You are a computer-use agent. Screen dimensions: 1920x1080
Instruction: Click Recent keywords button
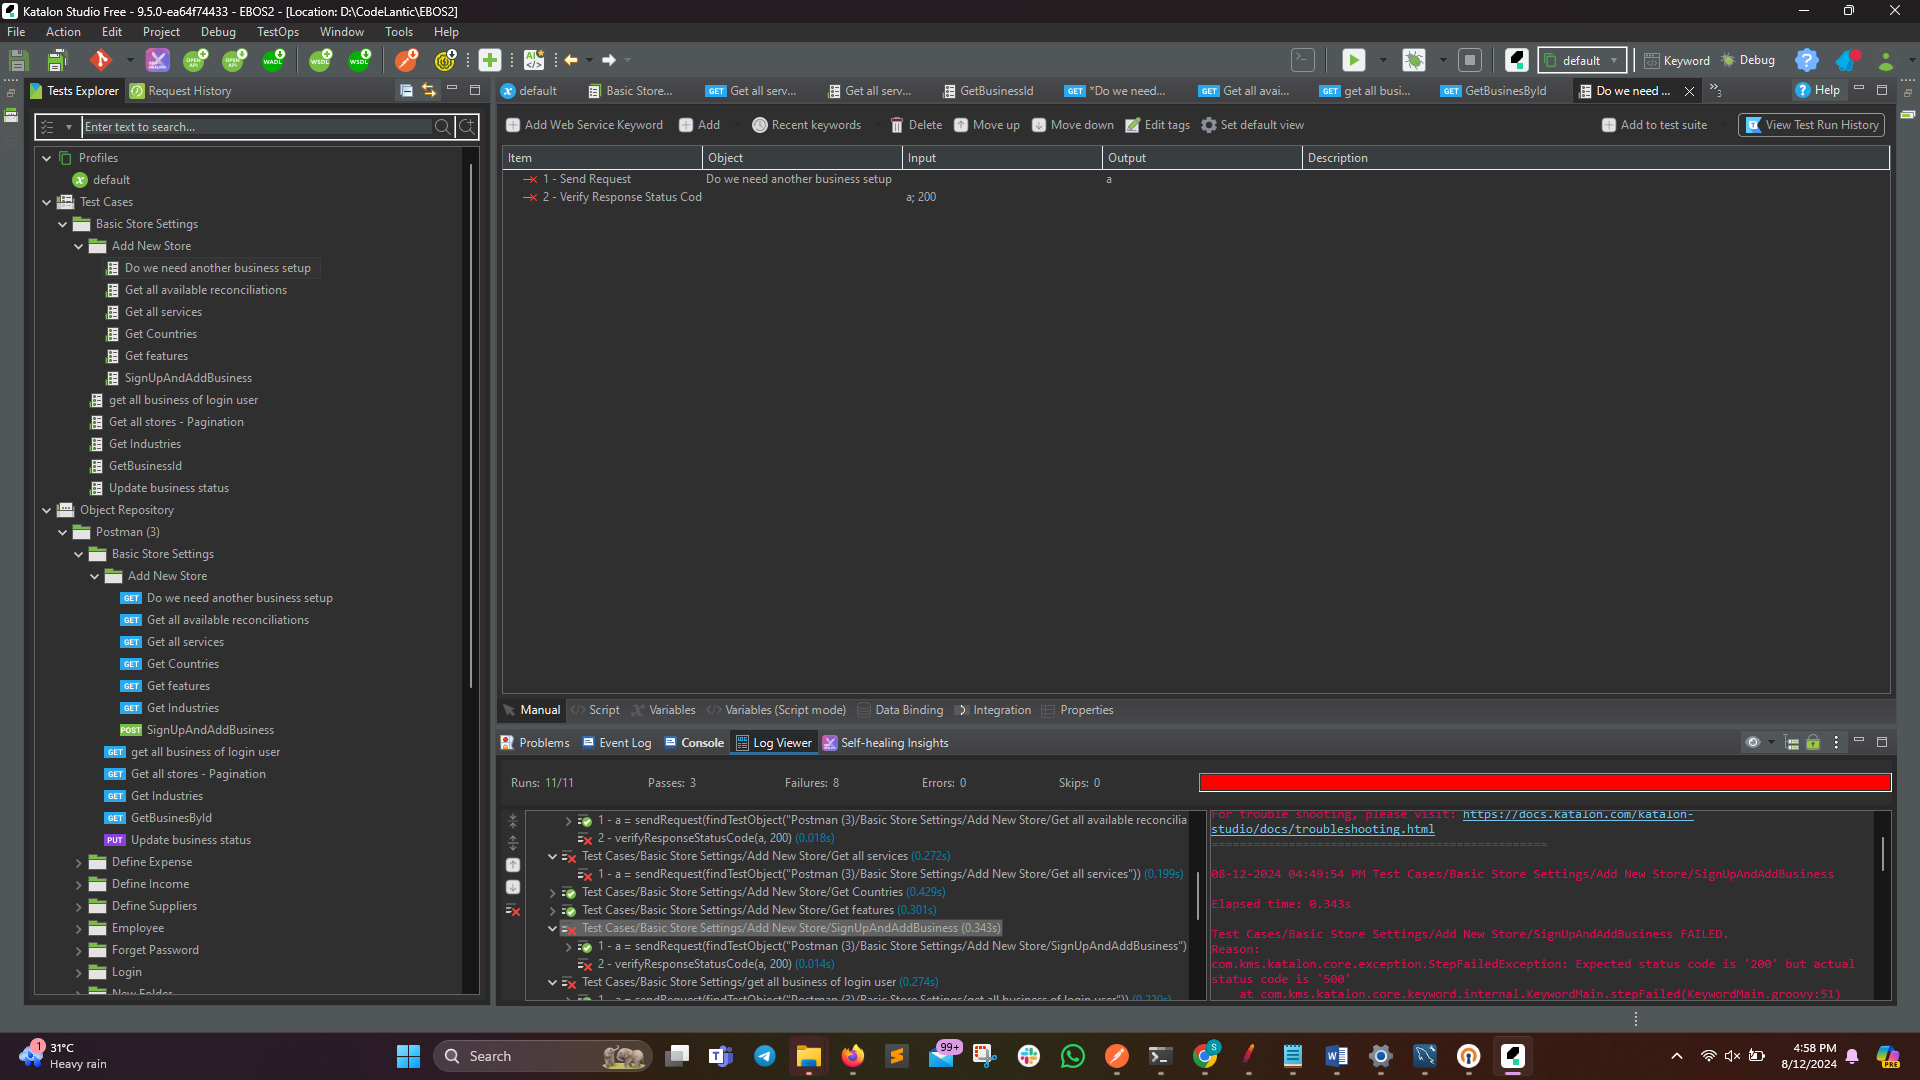[x=806, y=125]
